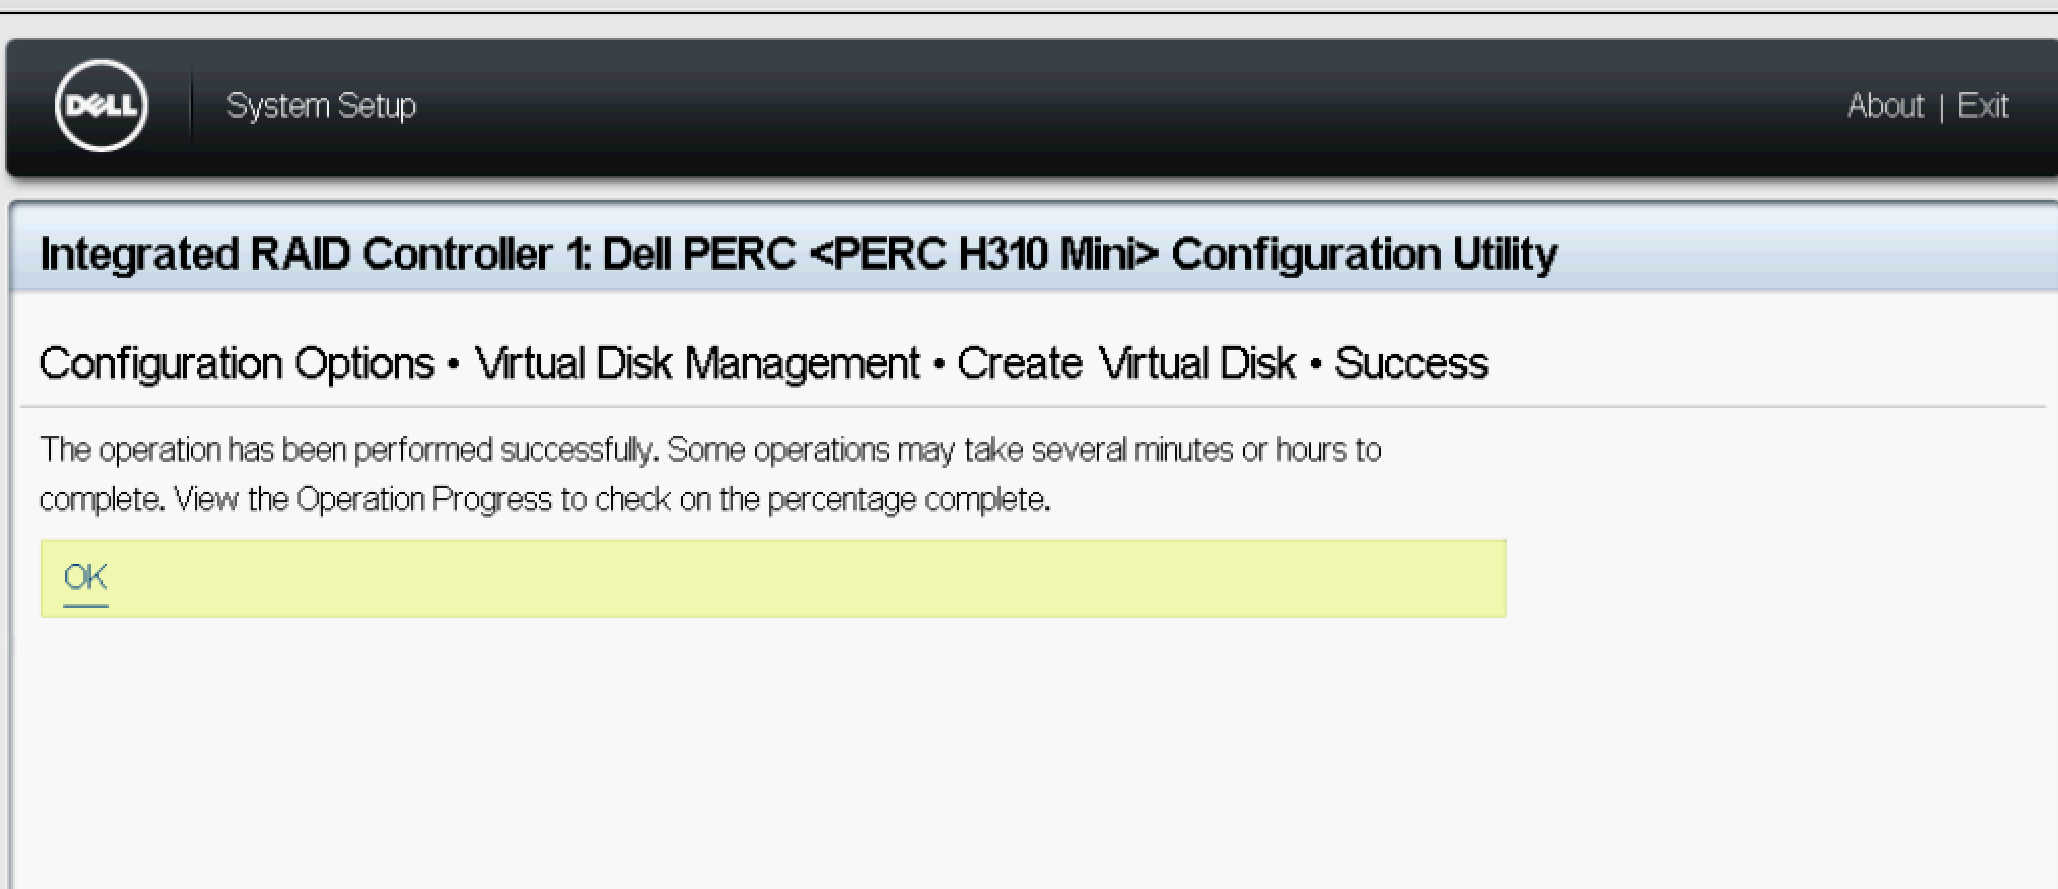The width and height of the screenshot is (2058, 889).
Task: Click the separator between About and Exit
Action: [x=1941, y=107]
